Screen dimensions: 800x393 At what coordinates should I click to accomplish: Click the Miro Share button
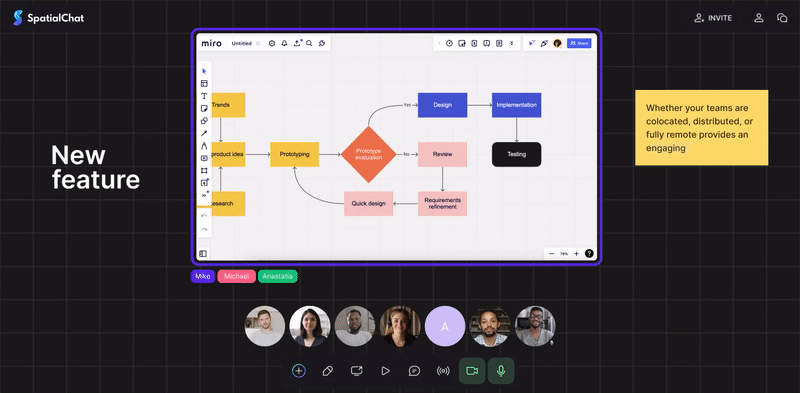click(x=579, y=43)
